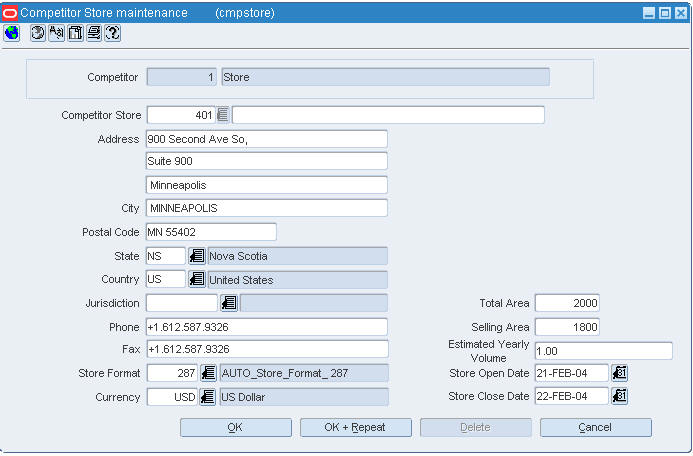Click the Phone number field
The height and width of the screenshot is (456, 693).
267,327
